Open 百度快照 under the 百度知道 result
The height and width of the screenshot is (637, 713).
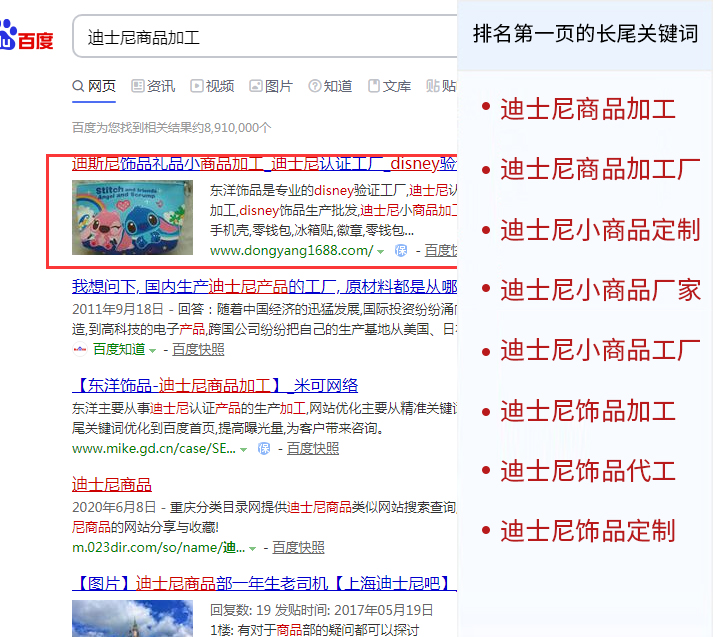(x=198, y=349)
